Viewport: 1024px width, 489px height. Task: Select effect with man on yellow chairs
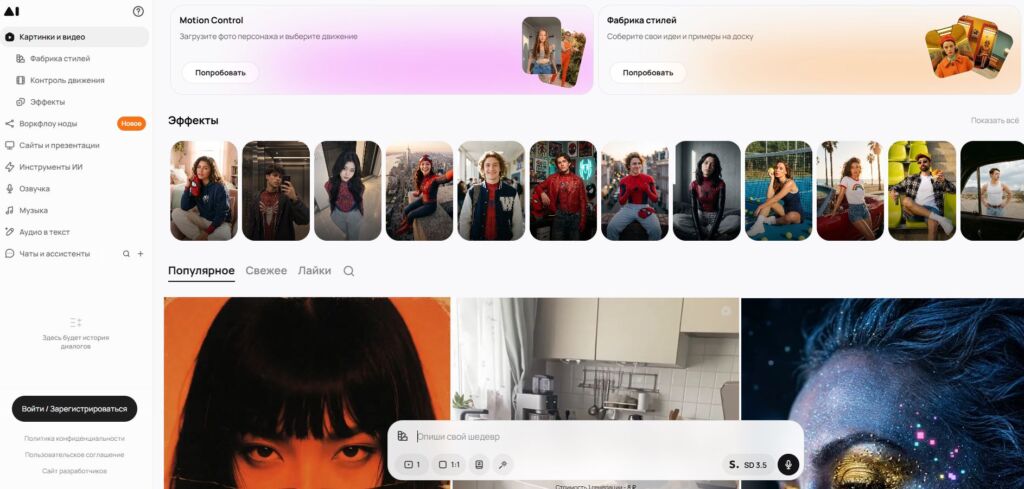coord(922,191)
